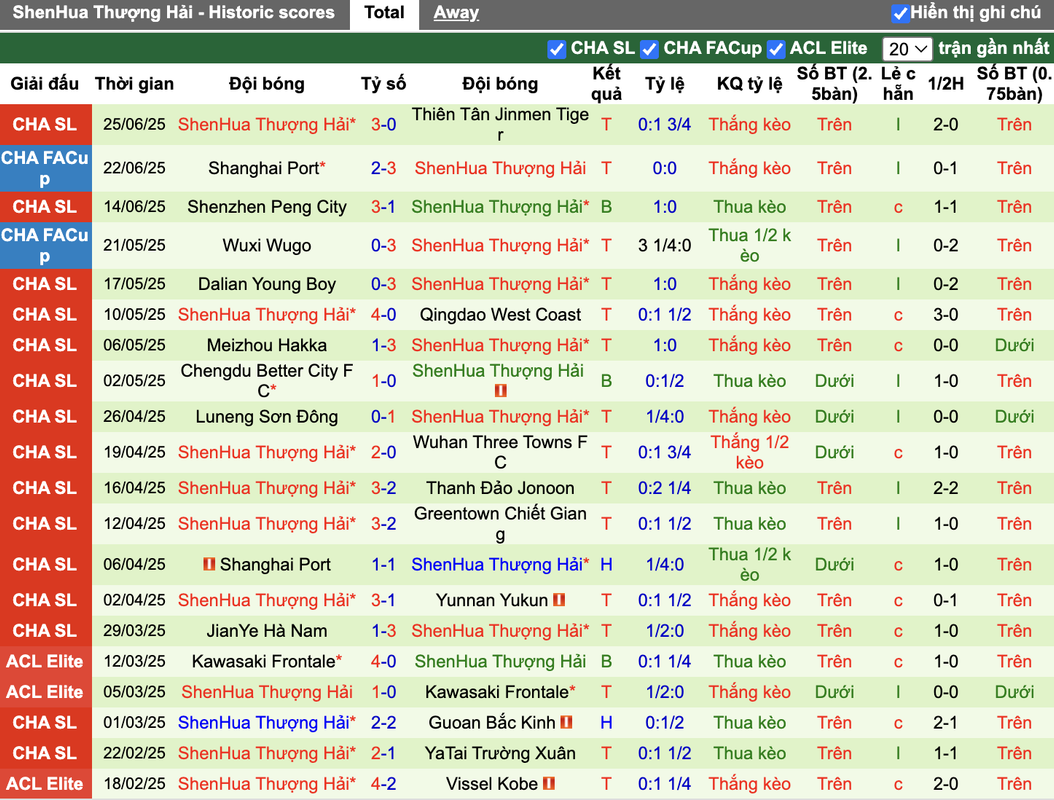Click the 2-2 half-time score on 16/04/25
Image resolution: width=1054 pixels, height=800 pixels.
945,488
